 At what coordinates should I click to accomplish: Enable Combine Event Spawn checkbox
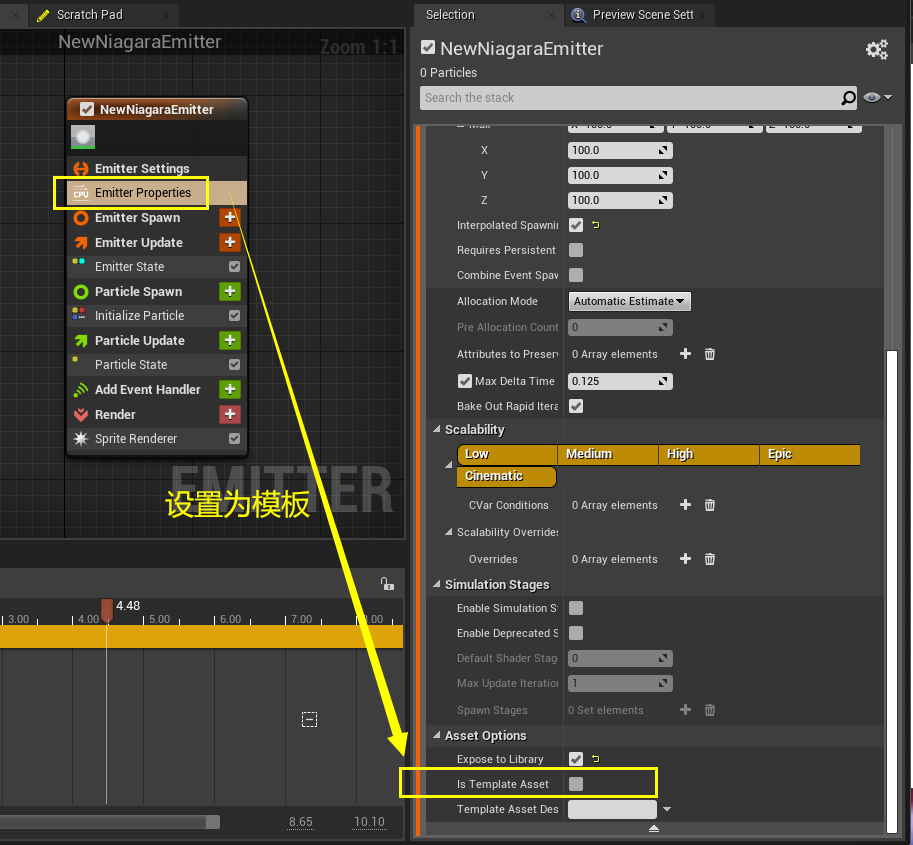[x=576, y=275]
